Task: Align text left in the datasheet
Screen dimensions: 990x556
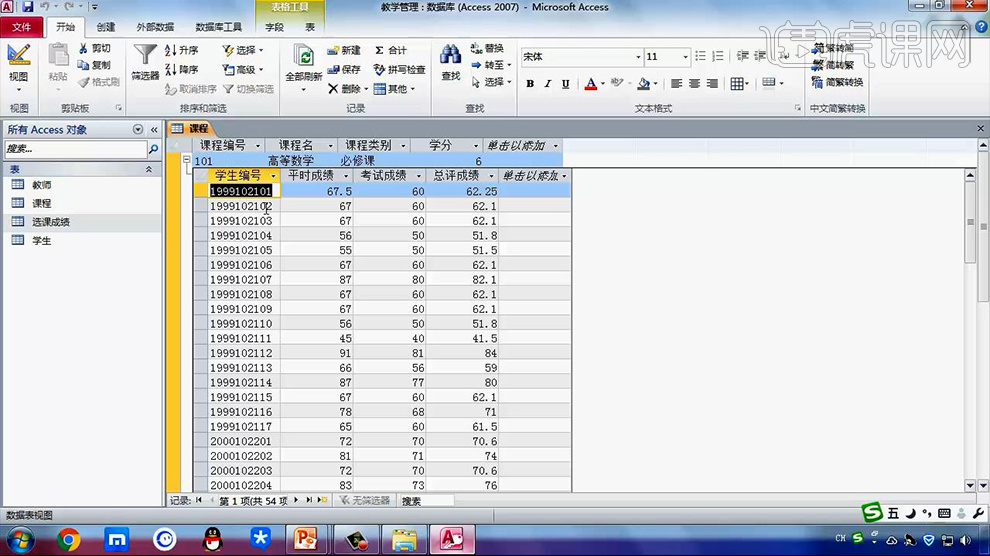Action: pos(676,83)
